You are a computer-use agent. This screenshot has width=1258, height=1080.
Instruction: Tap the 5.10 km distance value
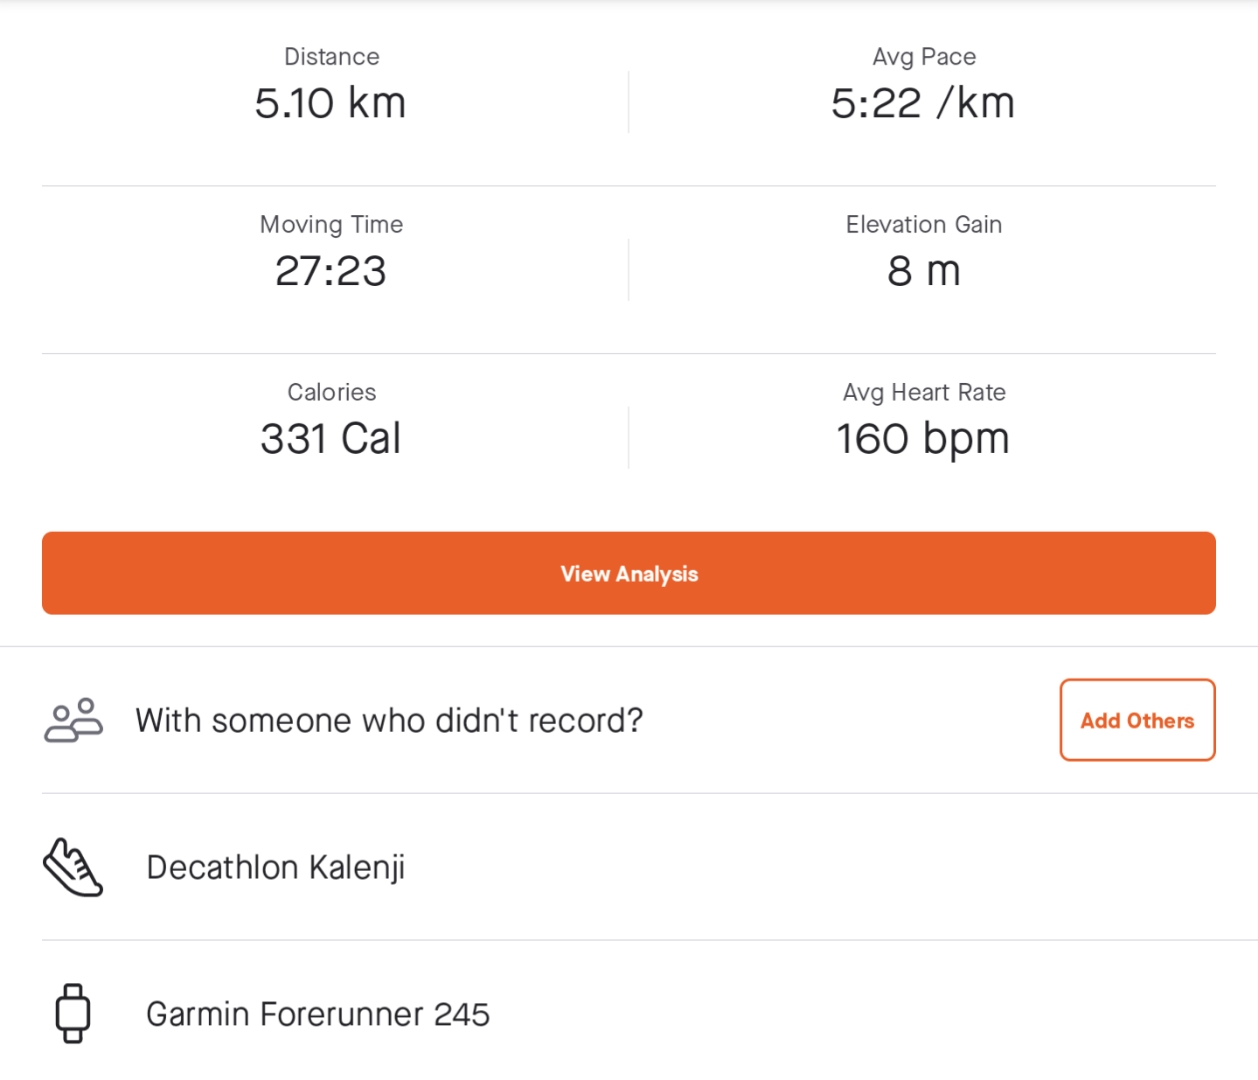pos(331,103)
